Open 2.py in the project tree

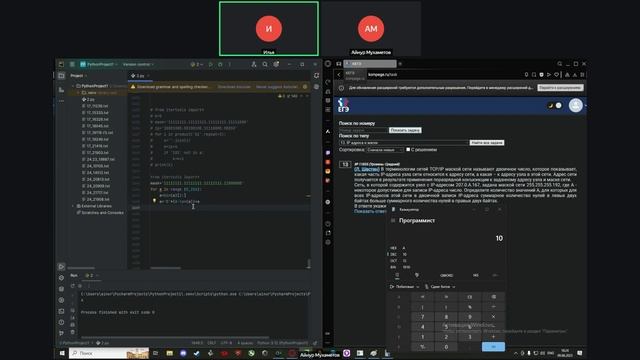click(x=88, y=99)
